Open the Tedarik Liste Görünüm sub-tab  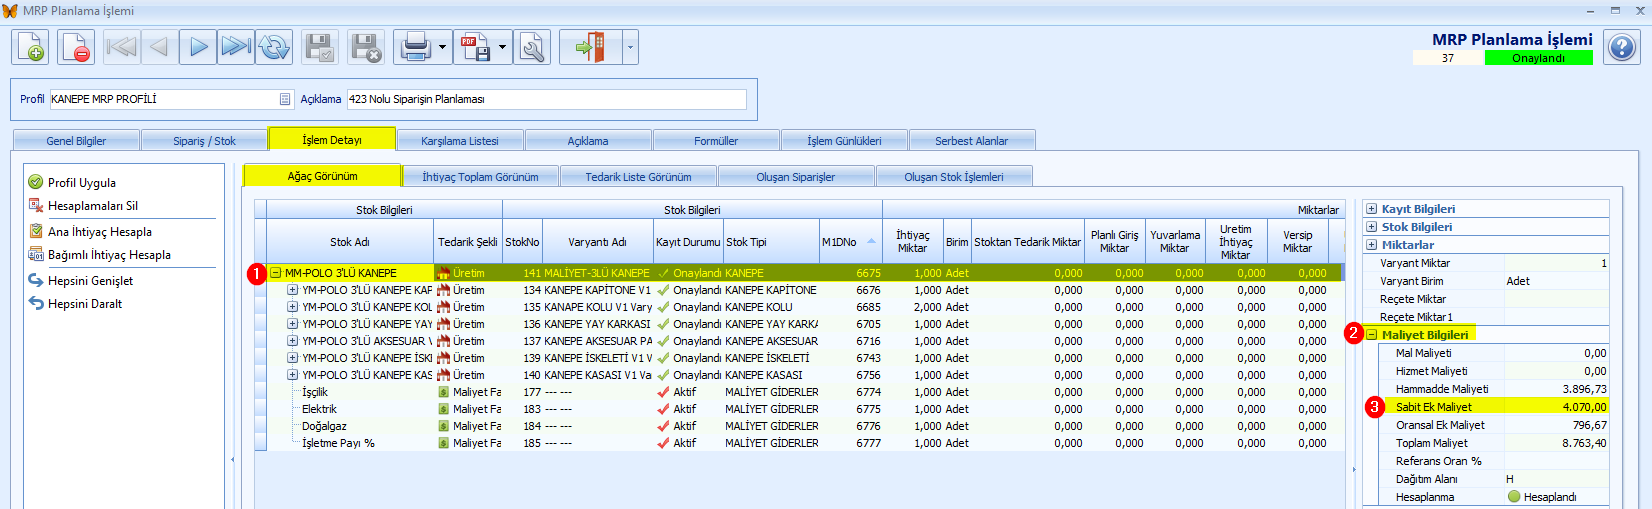coord(638,177)
